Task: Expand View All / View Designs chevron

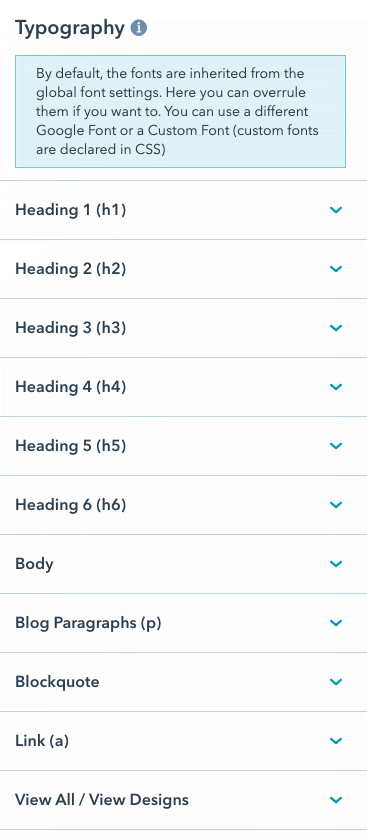Action: point(336,800)
